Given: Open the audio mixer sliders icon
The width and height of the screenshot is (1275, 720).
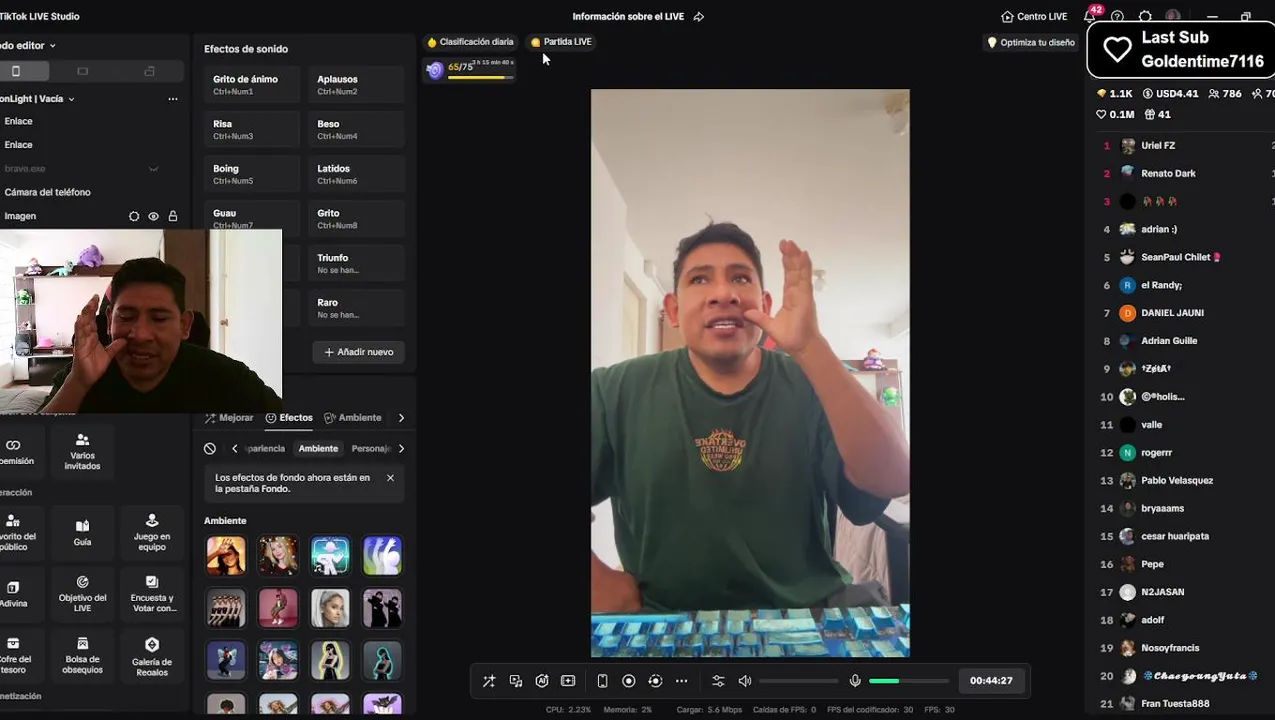Looking at the screenshot, I should coord(718,681).
